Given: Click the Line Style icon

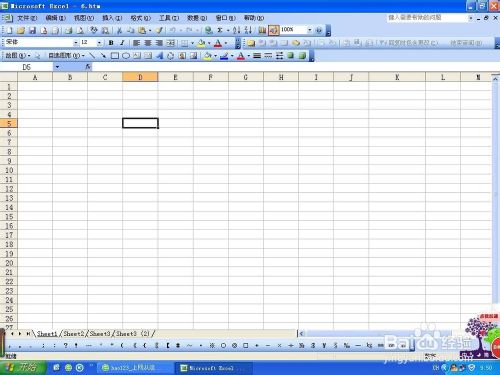Looking at the screenshot, I should (257, 56).
